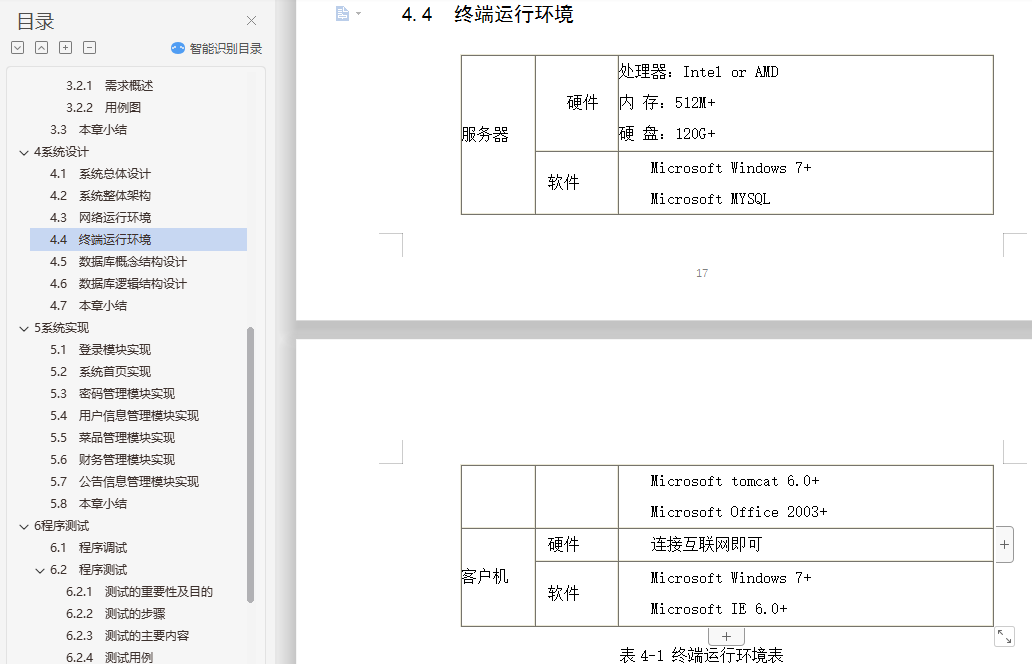Open dropdown arrow next to heading document icon
This screenshot has width=1032, height=664.
pyautogui.click(x=359, y=13)
